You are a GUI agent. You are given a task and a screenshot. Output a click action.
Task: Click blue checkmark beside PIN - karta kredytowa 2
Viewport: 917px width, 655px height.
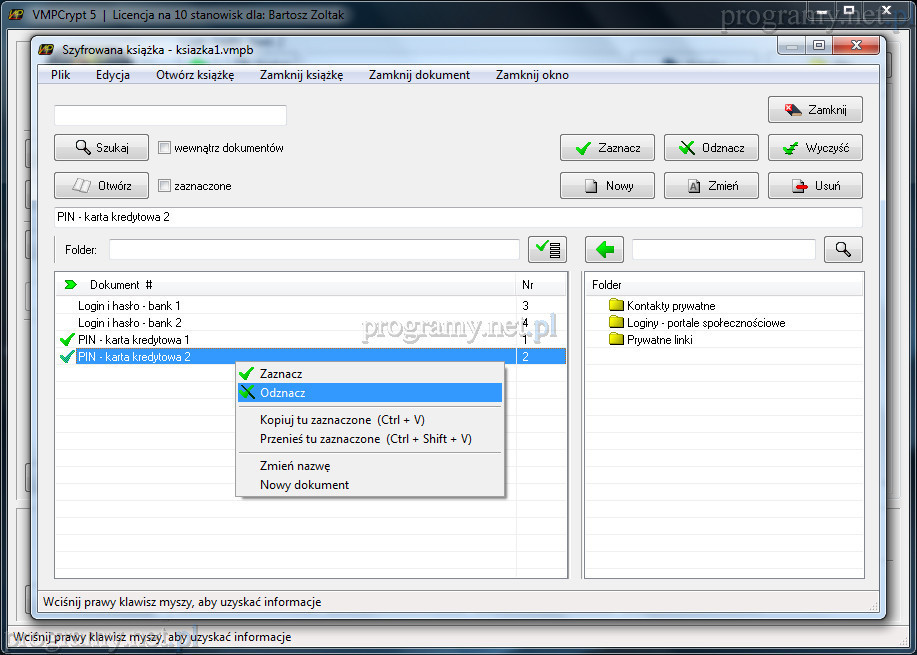[x=67, y=357]
